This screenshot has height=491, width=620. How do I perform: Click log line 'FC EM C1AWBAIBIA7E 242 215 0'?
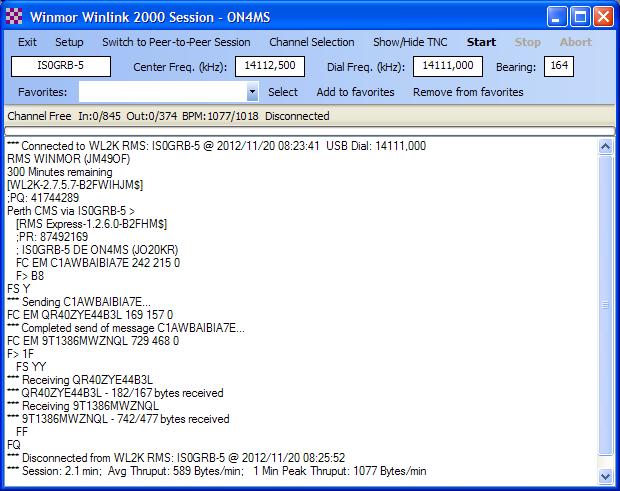[x=98, y=263]
